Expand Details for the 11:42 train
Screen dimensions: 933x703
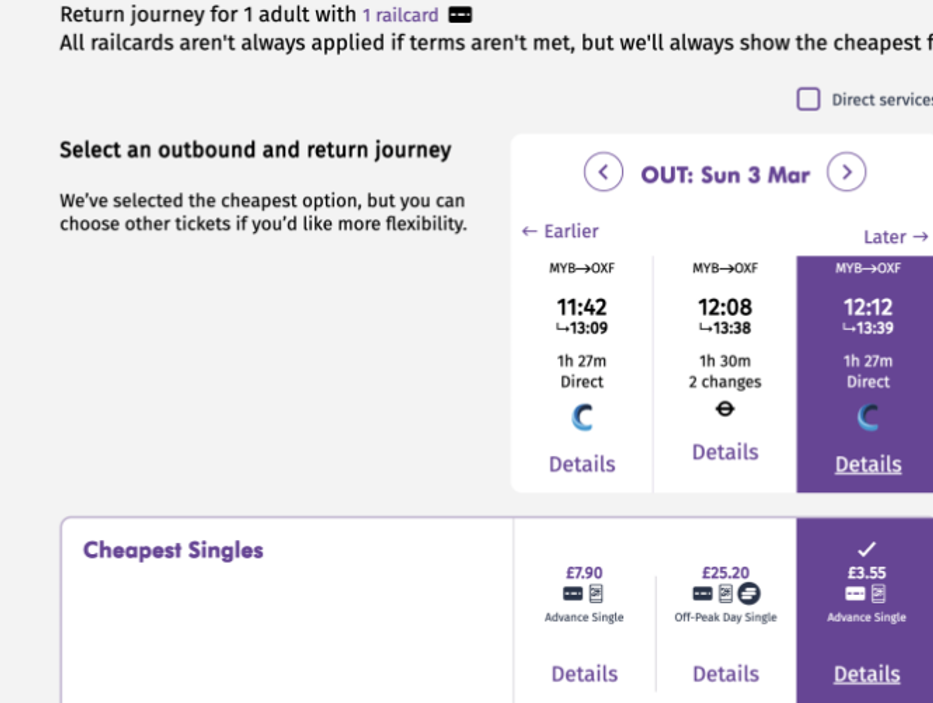coord(582,464)
